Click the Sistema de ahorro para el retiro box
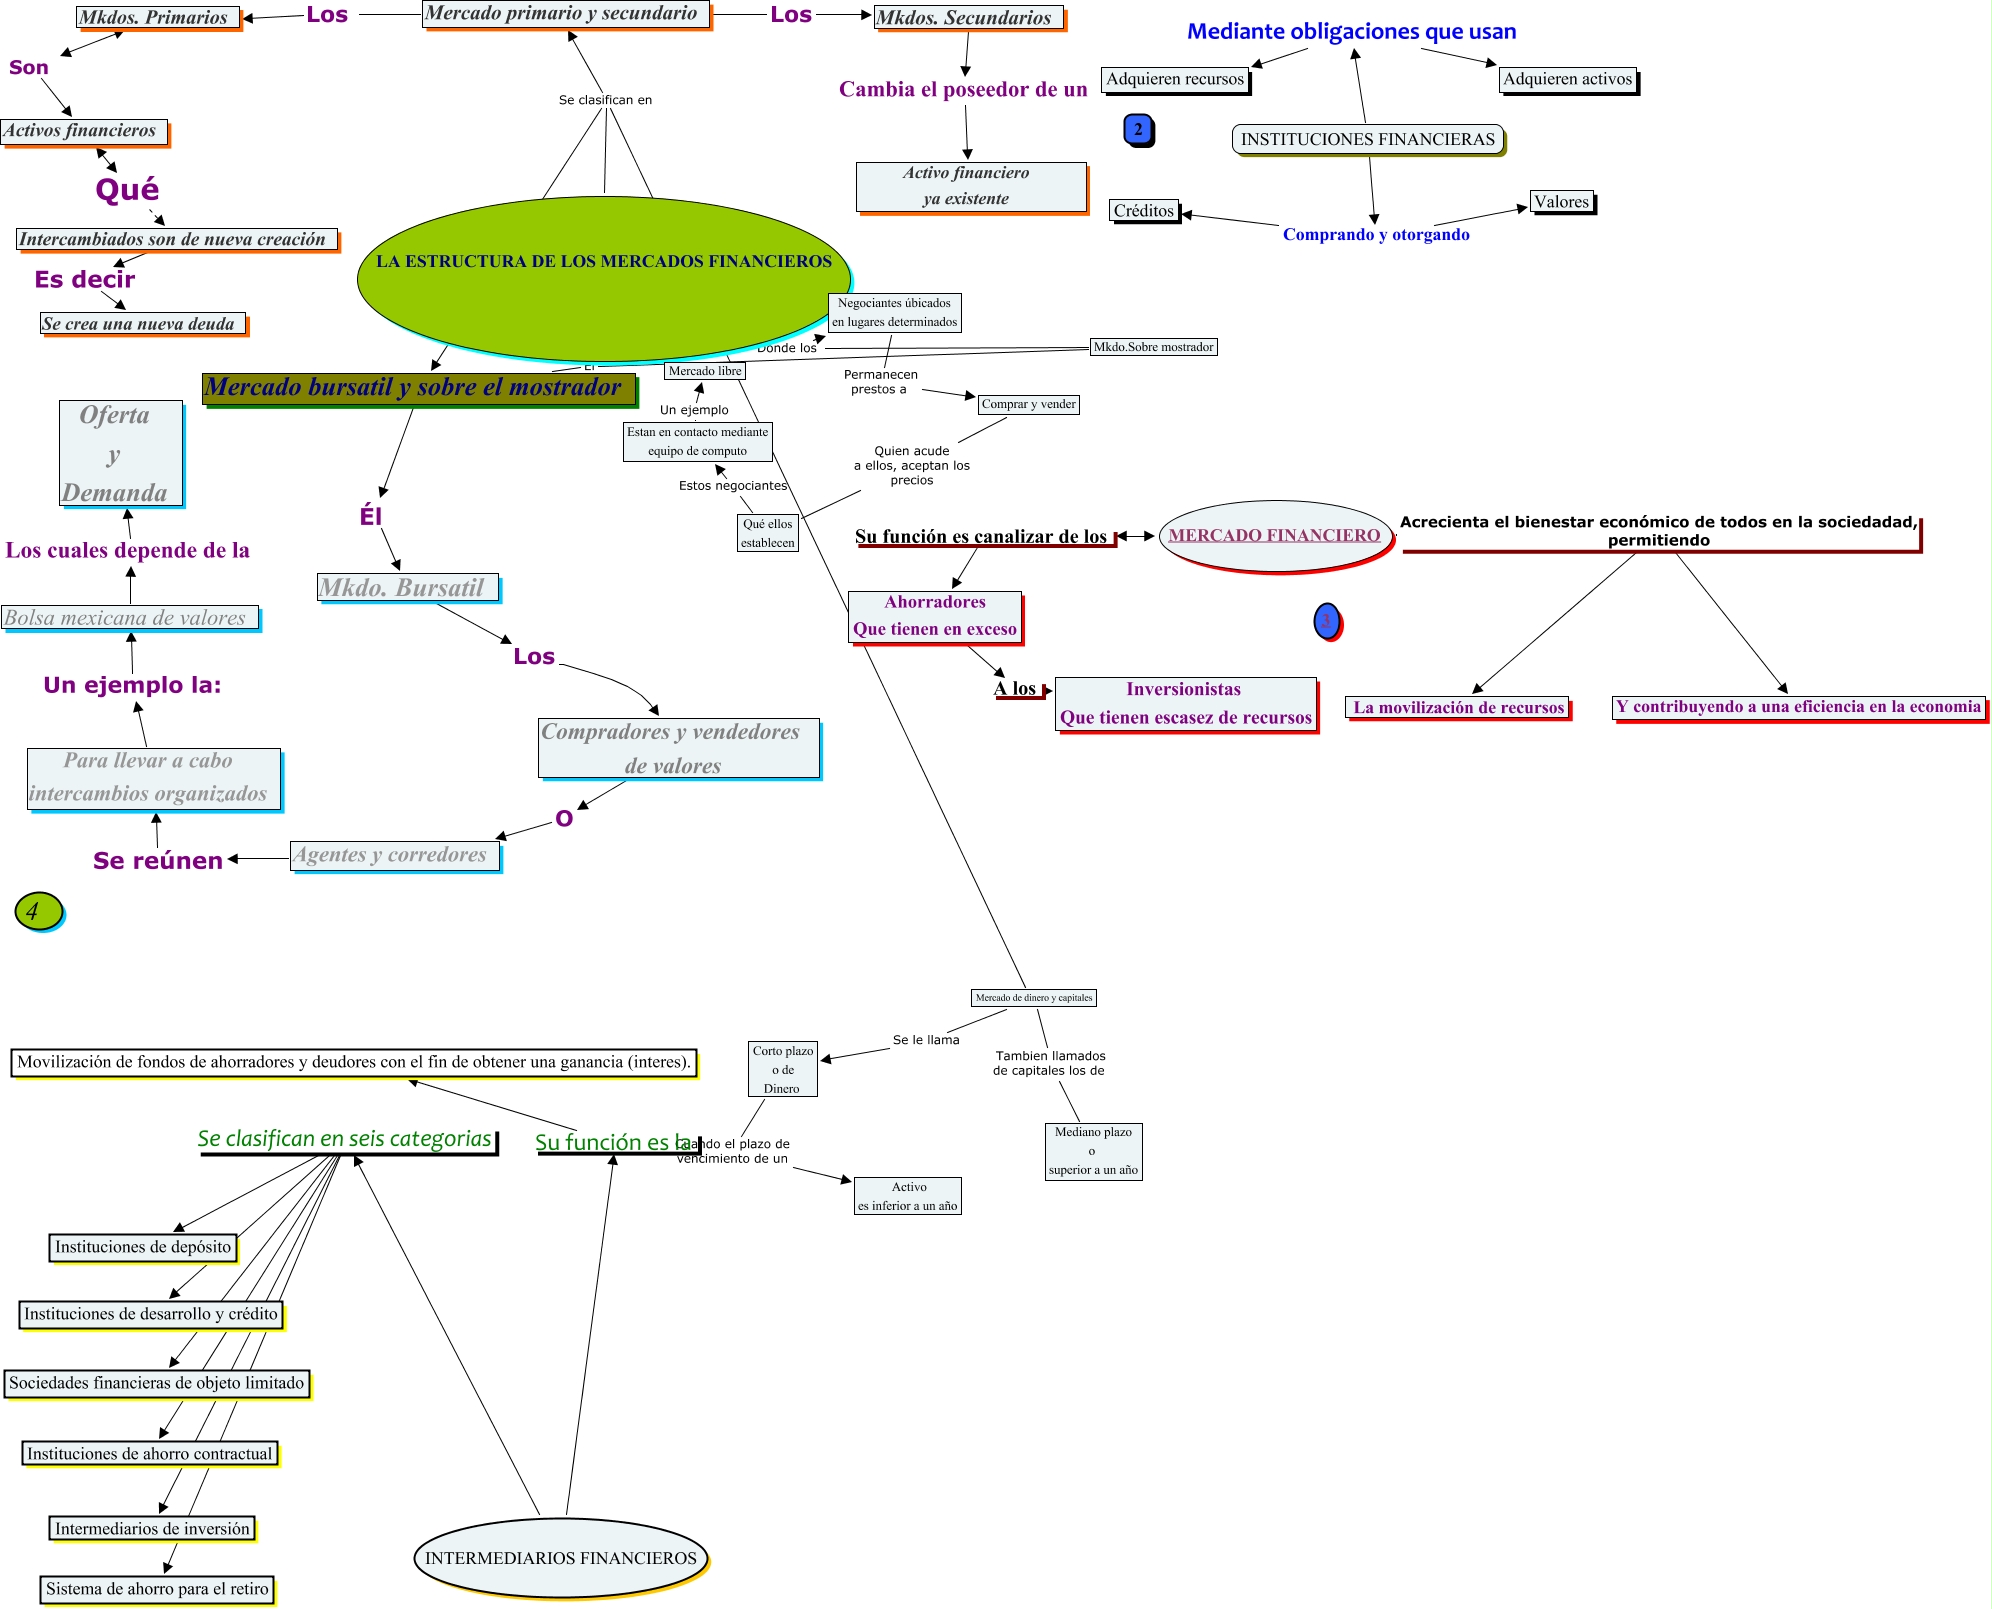The image size is (1992, 1609). pyautogui.click(x=157, y=1589)
